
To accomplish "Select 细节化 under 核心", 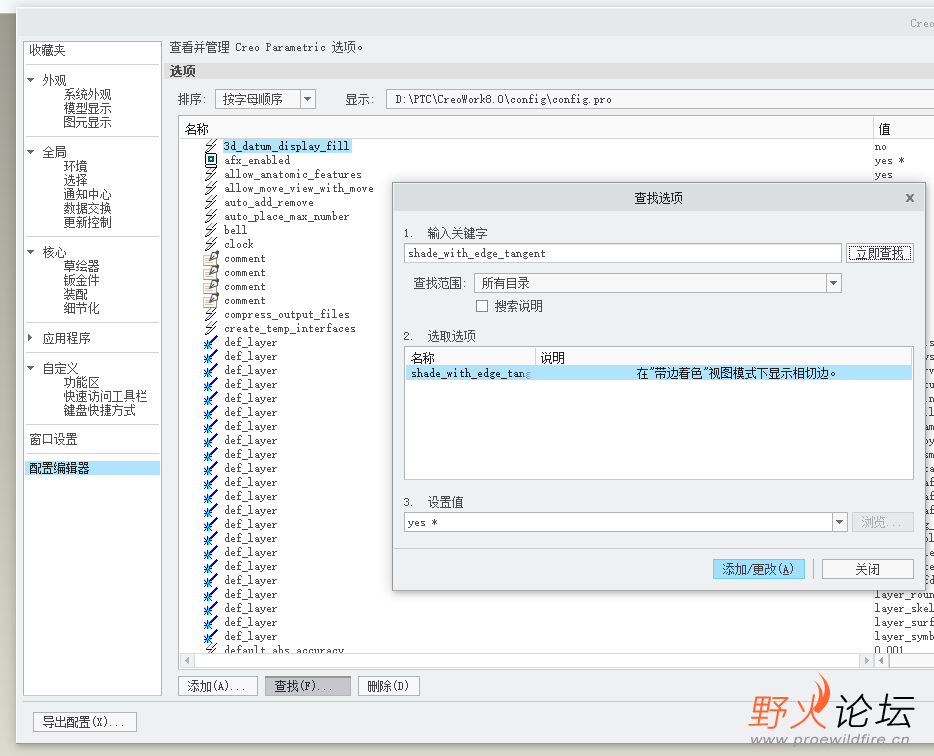I will pyautogui.click(x=82, y=308).
